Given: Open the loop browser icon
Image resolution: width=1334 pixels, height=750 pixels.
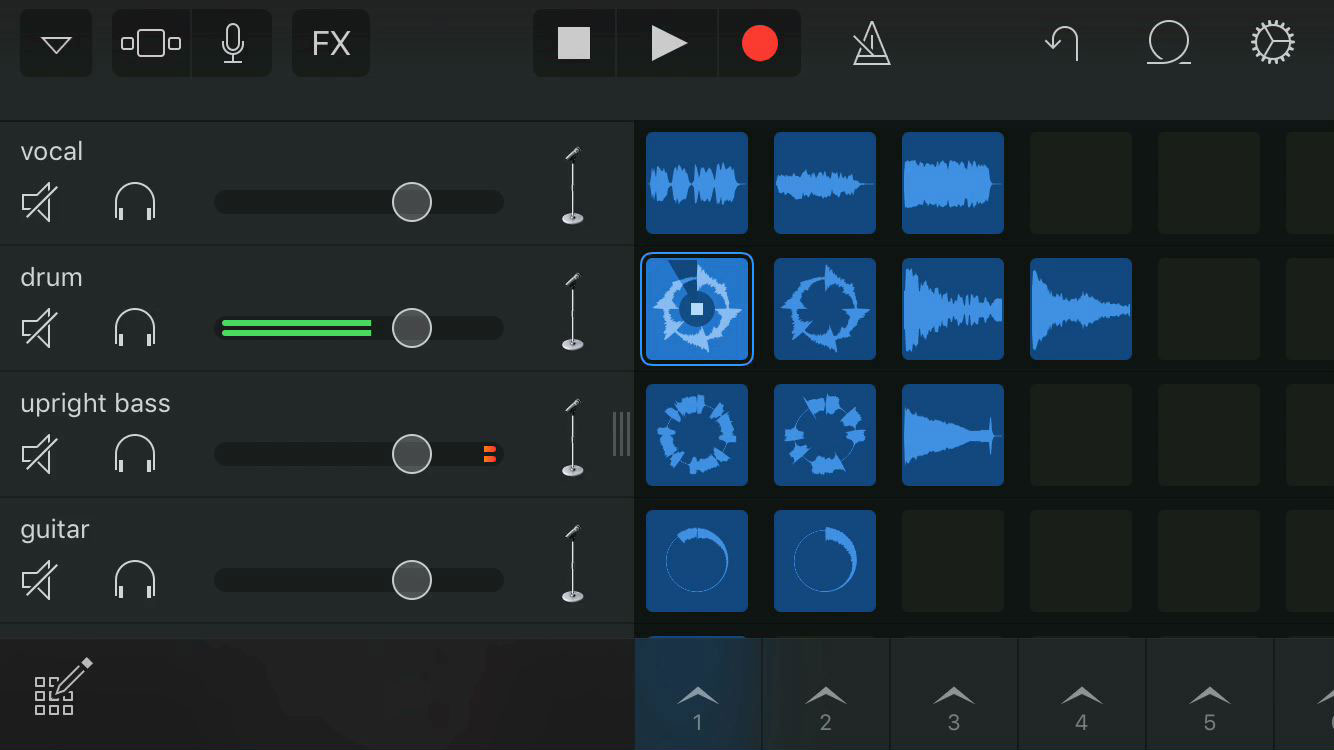Looking at the screenshot, I should (x=1168, y=43).
